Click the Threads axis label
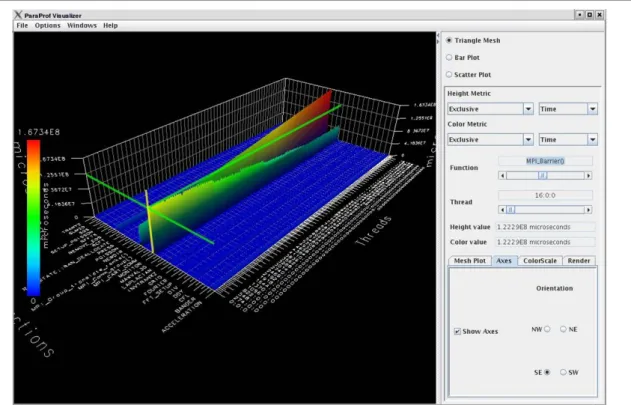Screen dimensions: 631x405 373,231
